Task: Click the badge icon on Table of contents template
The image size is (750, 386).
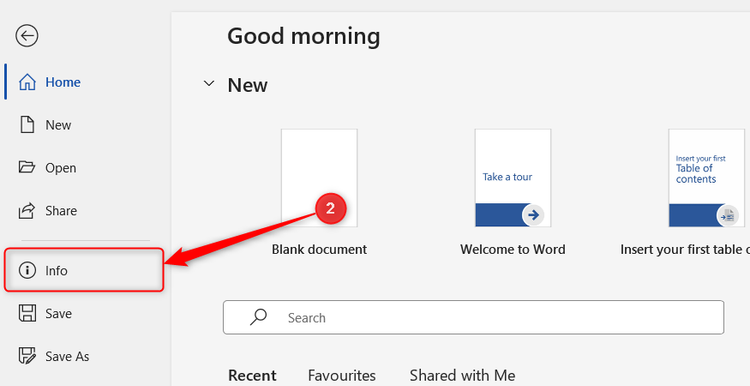Action: 728,216
